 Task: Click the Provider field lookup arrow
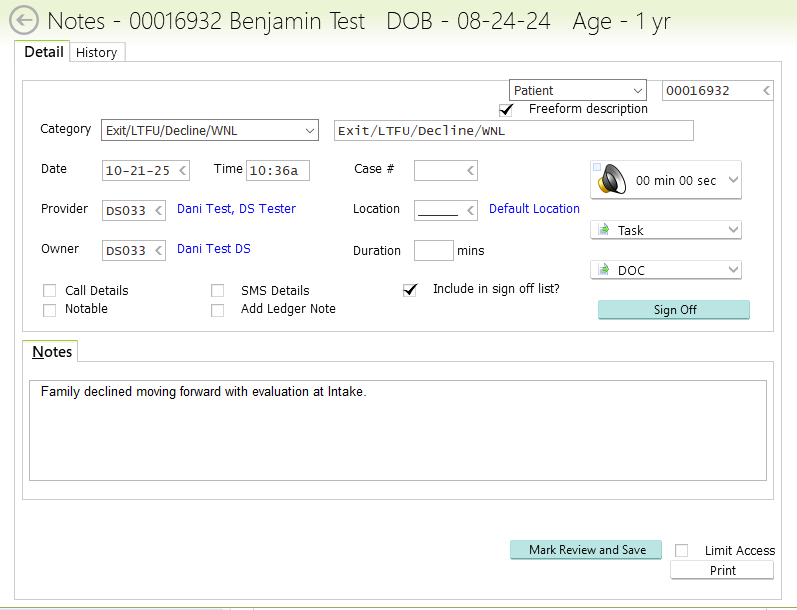point(159,210)
